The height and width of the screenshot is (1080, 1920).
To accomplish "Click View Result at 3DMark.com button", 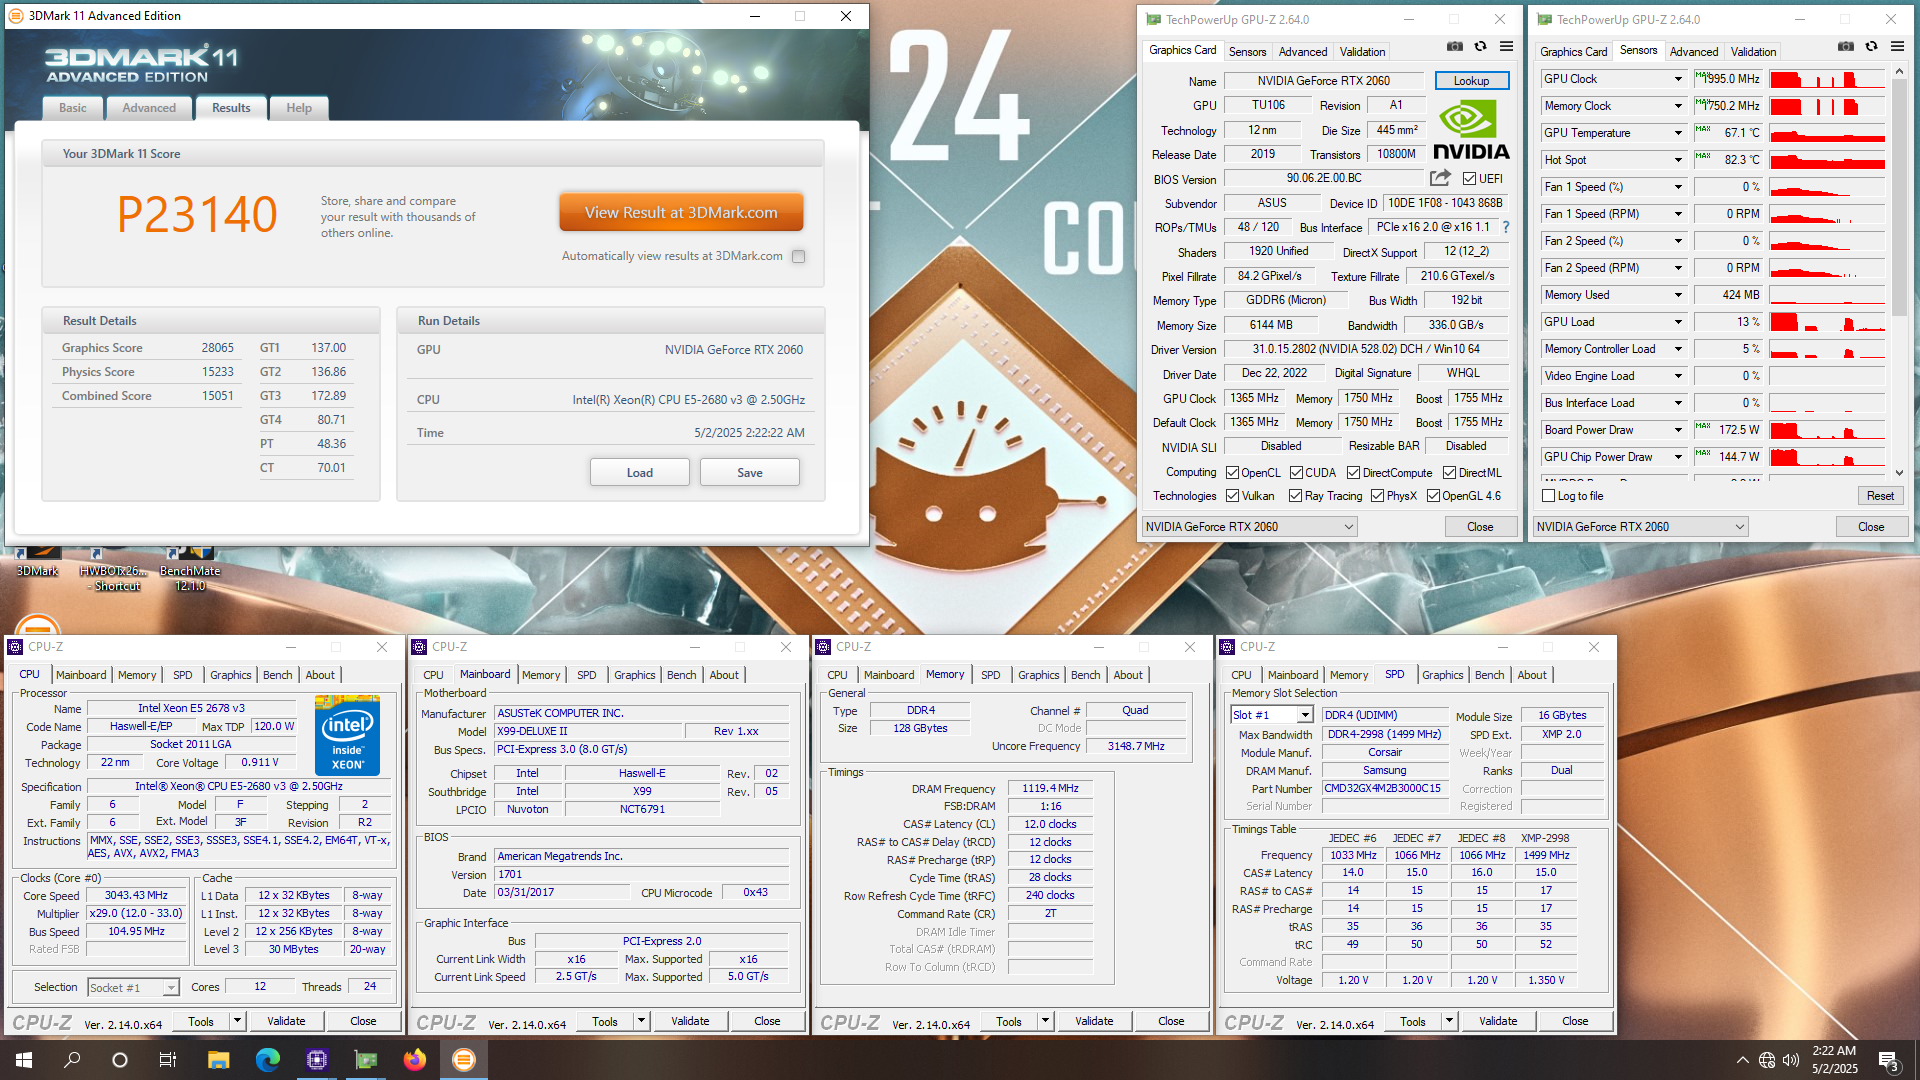I will 681,213.
